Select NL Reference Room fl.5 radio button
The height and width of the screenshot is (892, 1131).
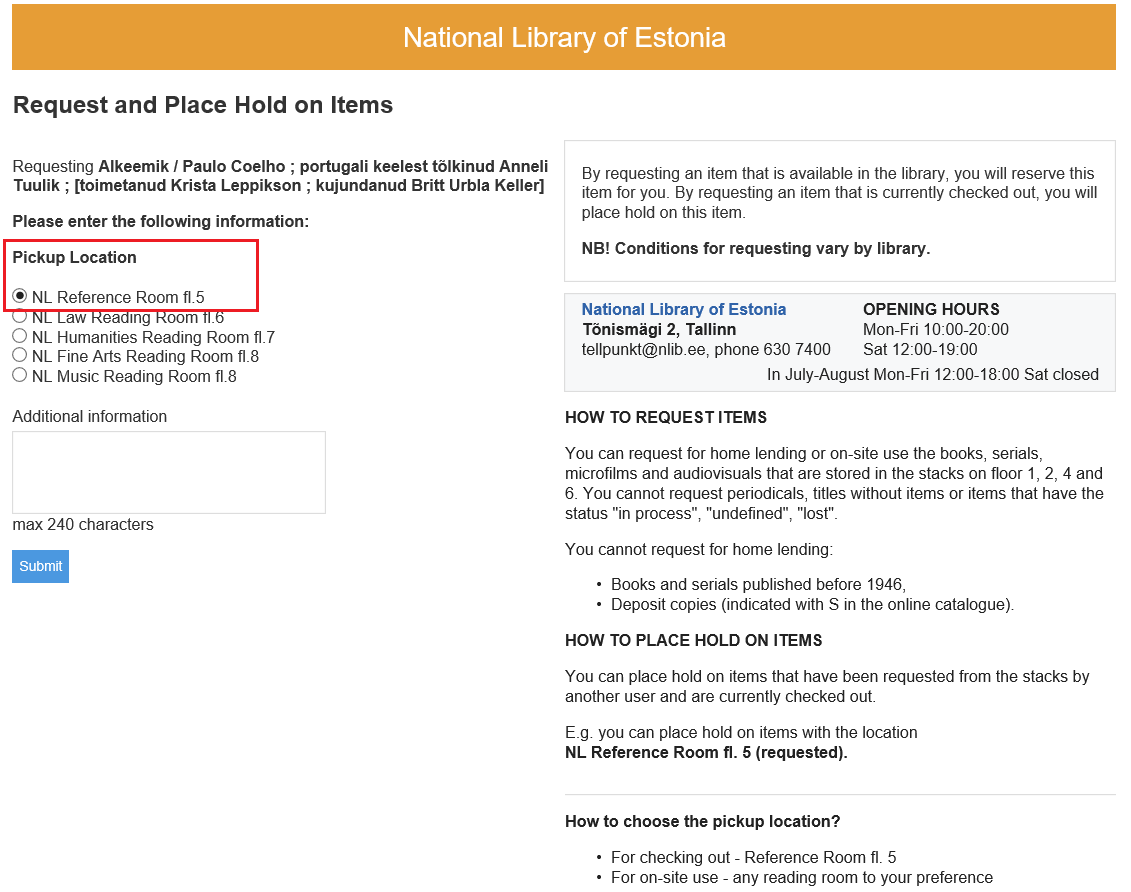[x=19, y=296]
